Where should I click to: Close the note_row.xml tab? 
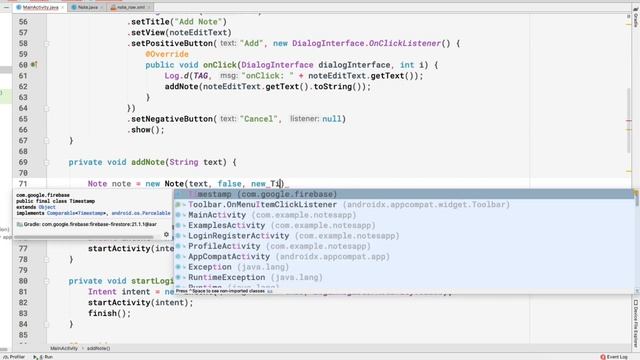(x=149, y=7)
